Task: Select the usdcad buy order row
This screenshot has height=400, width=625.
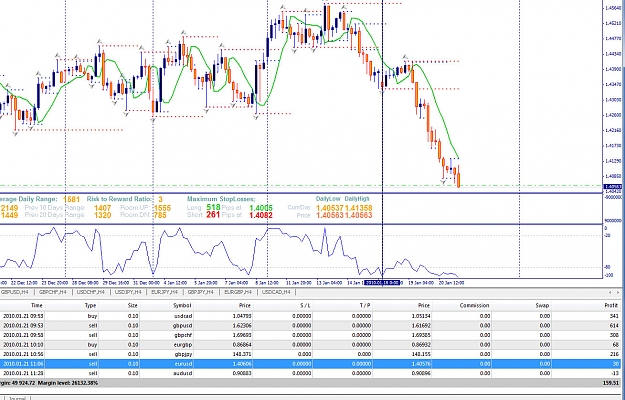Action: point(311,316)
